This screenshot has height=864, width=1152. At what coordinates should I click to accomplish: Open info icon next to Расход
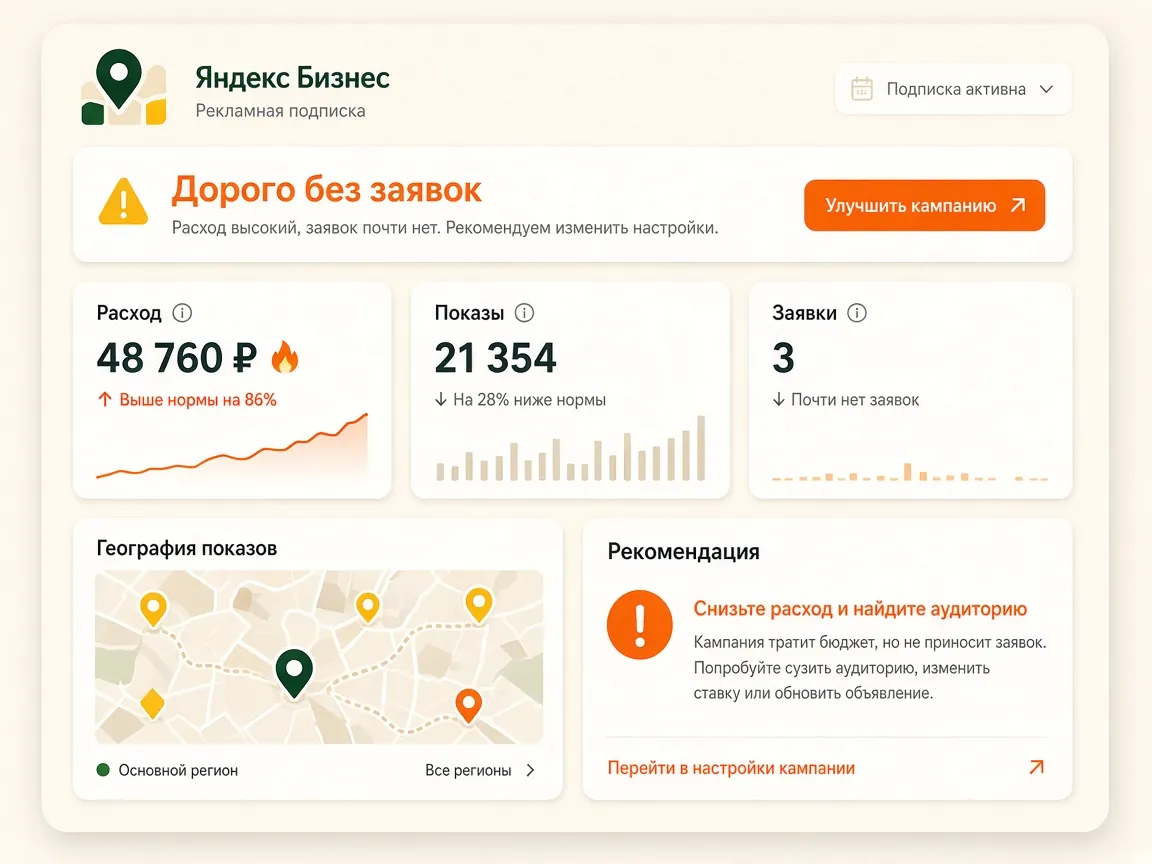[181, 313]
